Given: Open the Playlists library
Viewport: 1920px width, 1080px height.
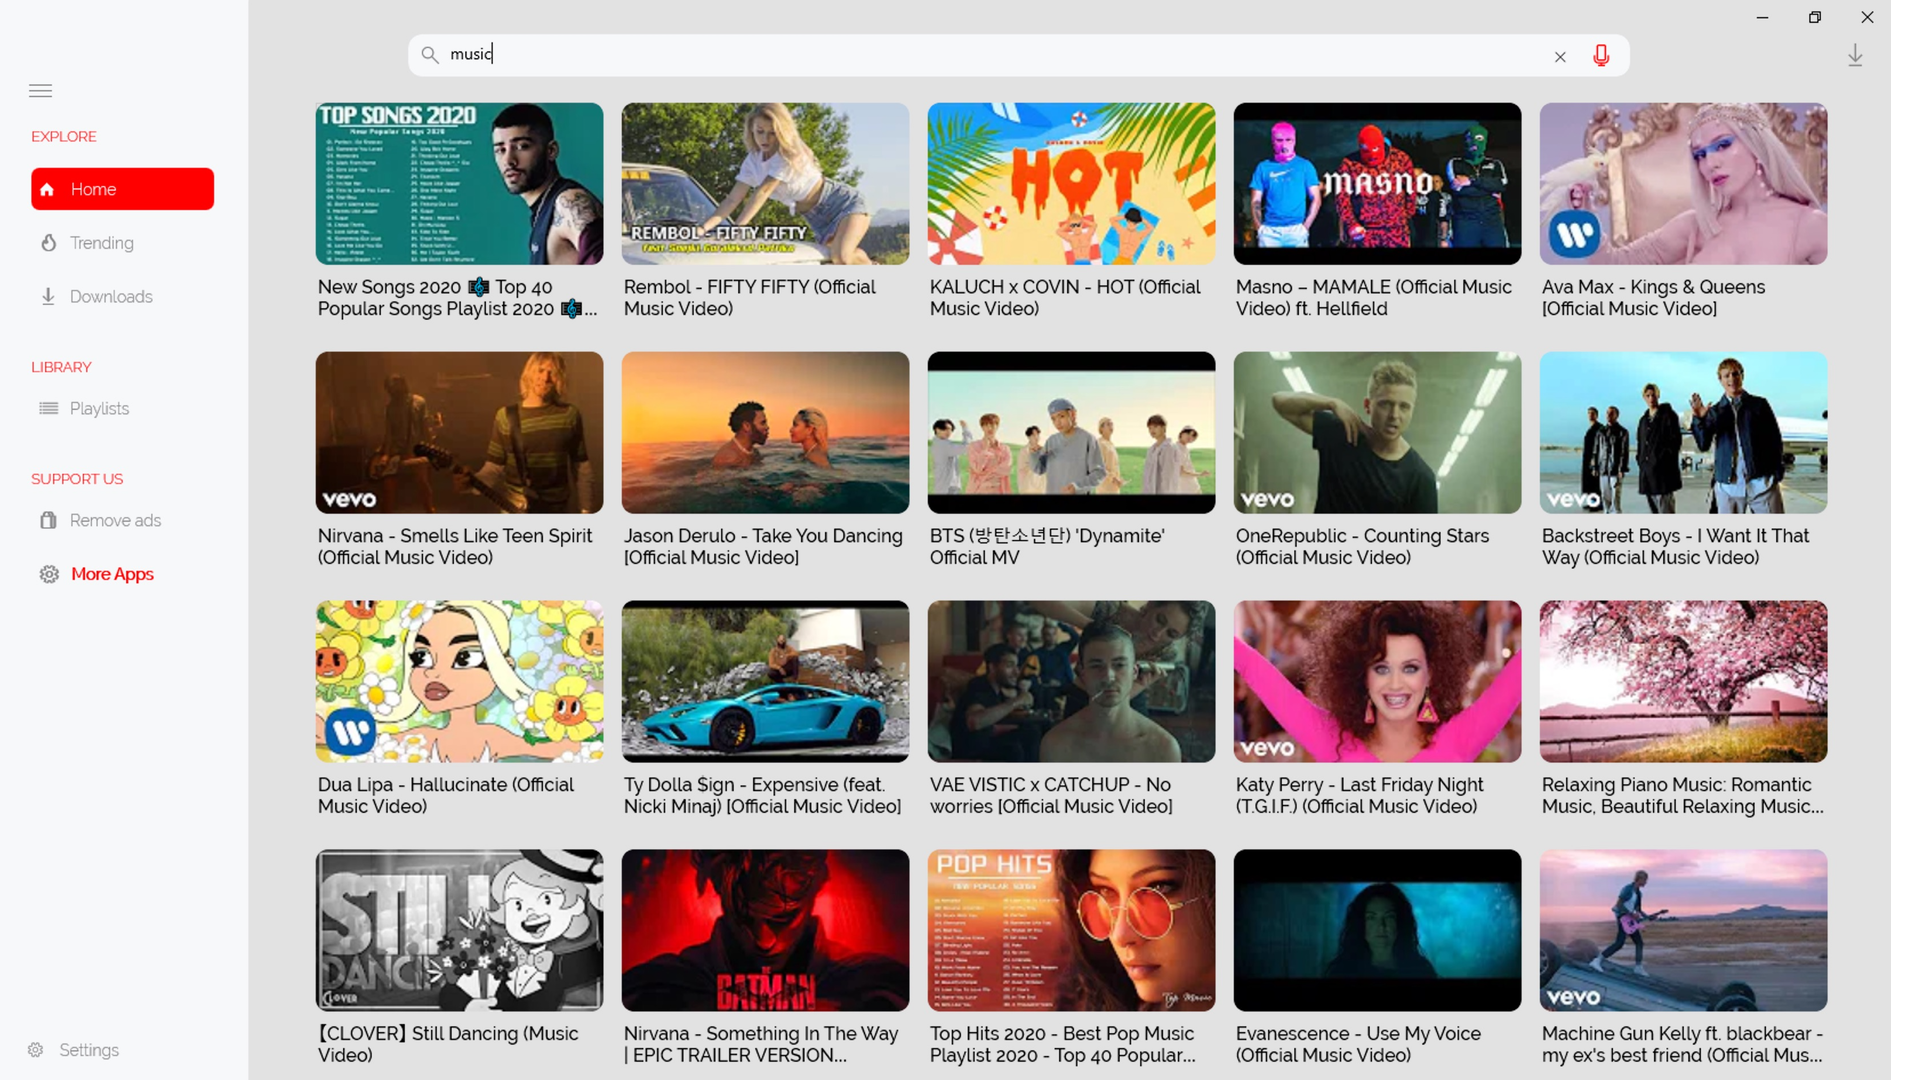Looking at the screenshot, I should click(x=98, y=409).
